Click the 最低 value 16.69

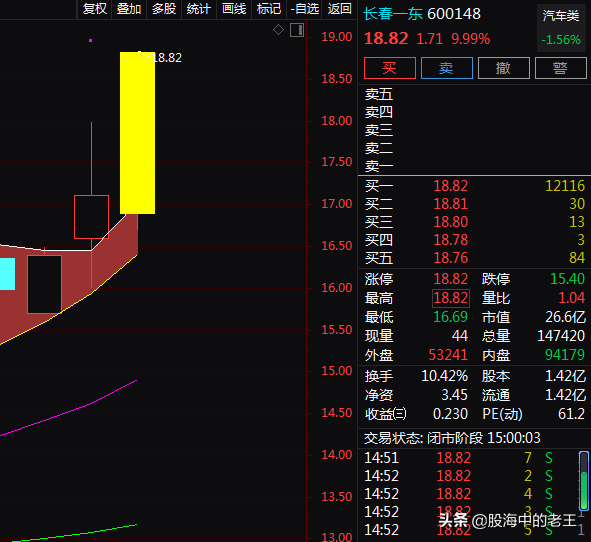click(x=450, y=317)
